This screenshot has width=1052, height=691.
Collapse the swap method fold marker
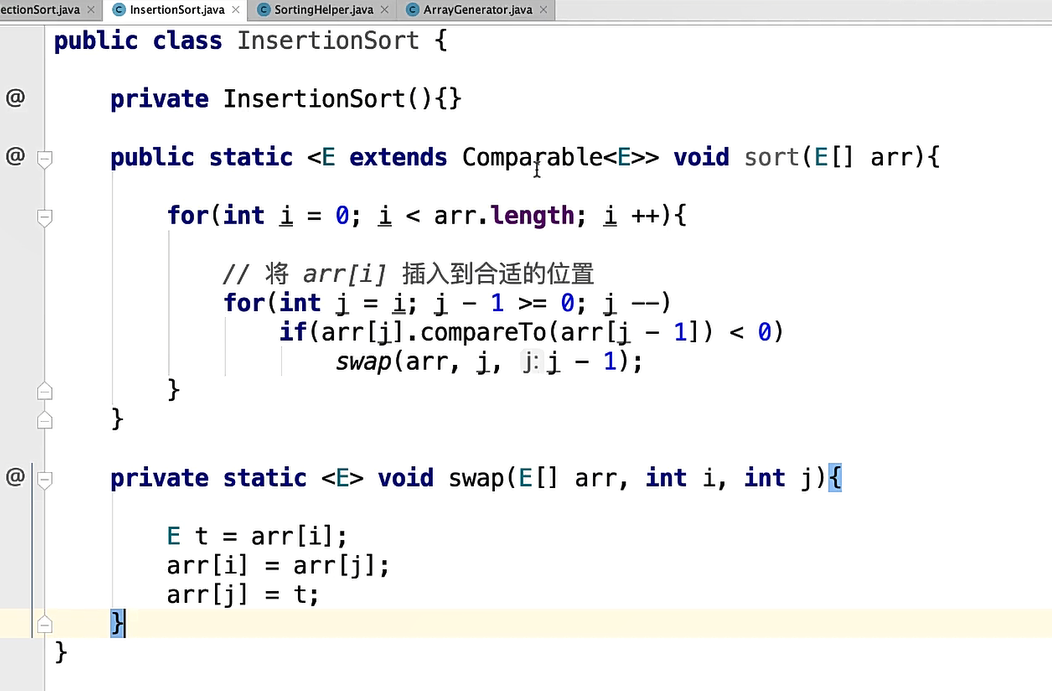tap(44, 480)
